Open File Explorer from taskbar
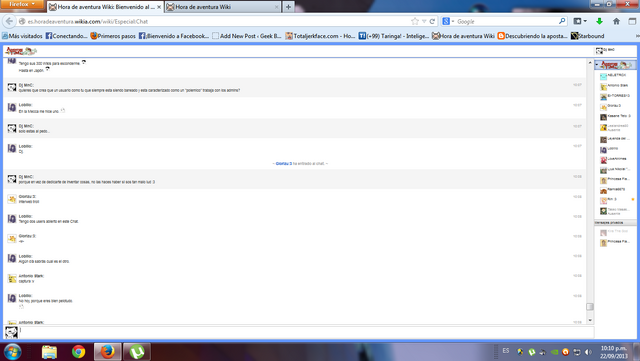 [x=49, y=352]
